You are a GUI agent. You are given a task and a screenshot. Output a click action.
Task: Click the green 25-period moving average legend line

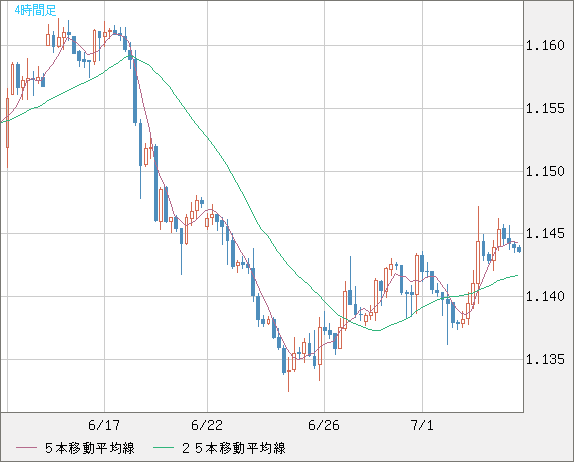(163, 448)
